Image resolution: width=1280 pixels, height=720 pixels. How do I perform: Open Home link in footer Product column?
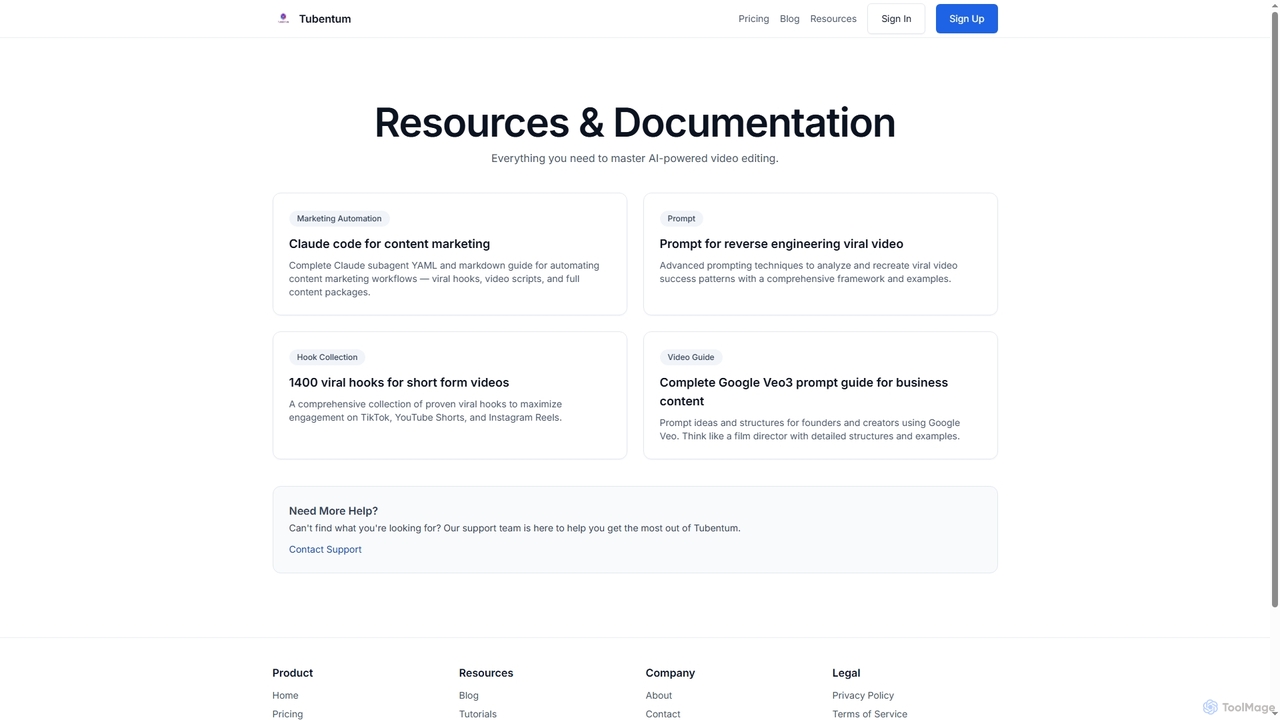[x=285, y=696]
